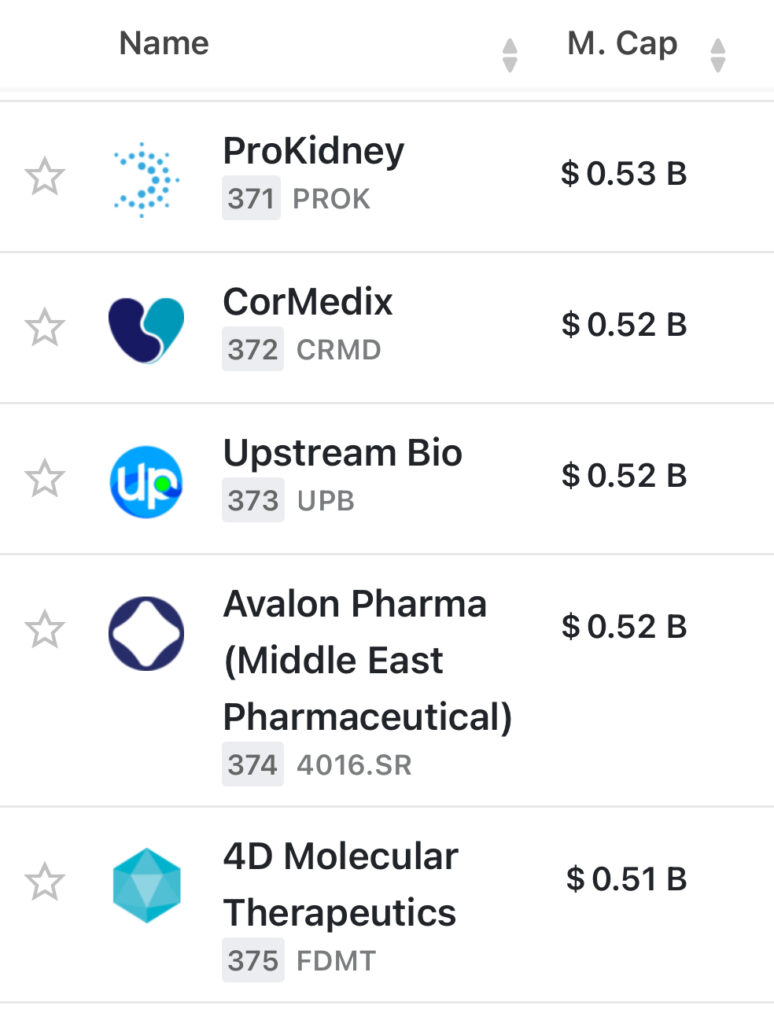Open the CorMedix company page
The height and width of the screenshot is (1024, 774).
[x=308, y=302]
